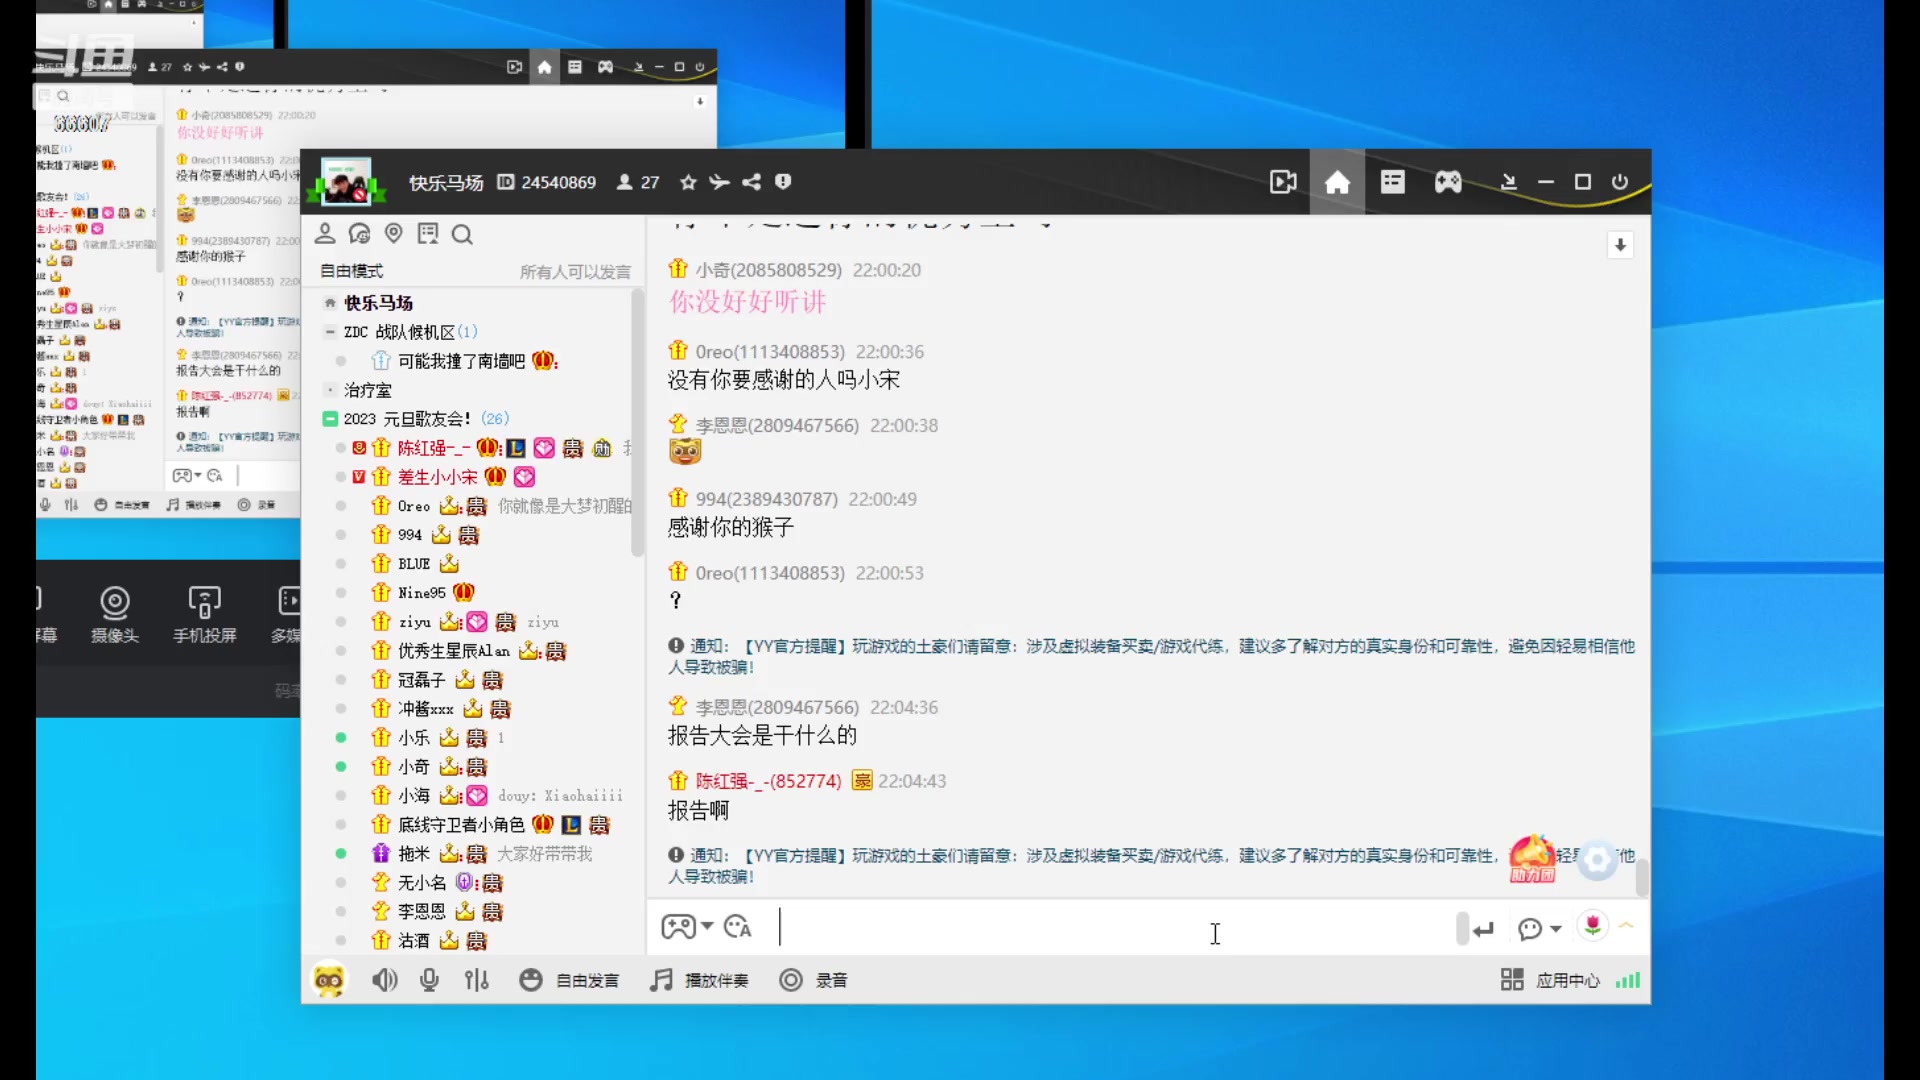This screenshot has width=1920, height=1080.
Task: Click the location pin icon above channel tree
Action: [x=394, y=234]
